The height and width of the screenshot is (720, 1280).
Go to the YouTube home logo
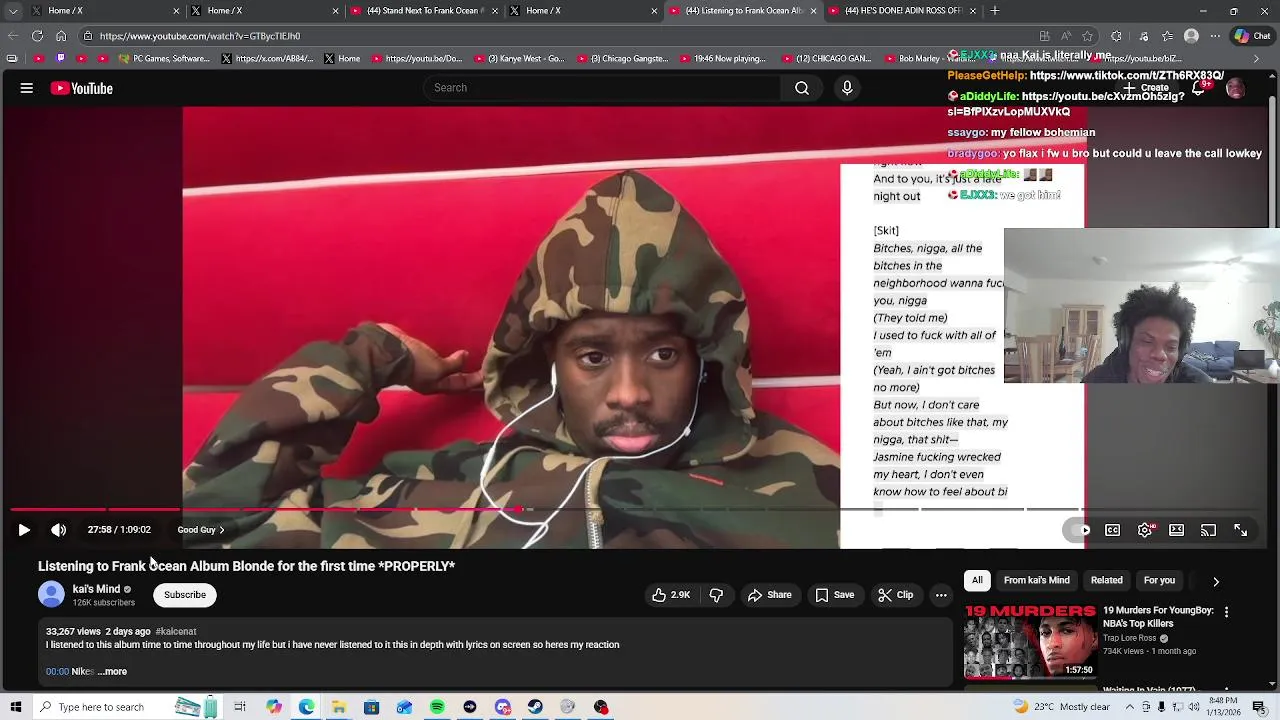coord(82,88)
